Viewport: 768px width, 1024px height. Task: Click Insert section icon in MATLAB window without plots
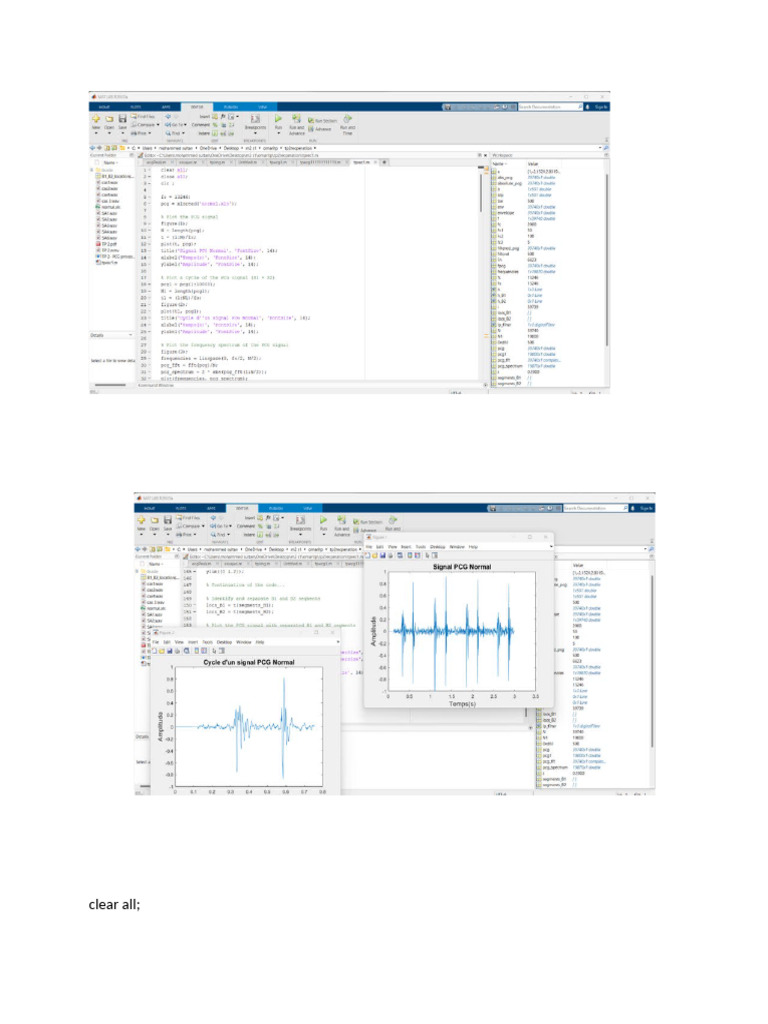[x=215, y=116]
